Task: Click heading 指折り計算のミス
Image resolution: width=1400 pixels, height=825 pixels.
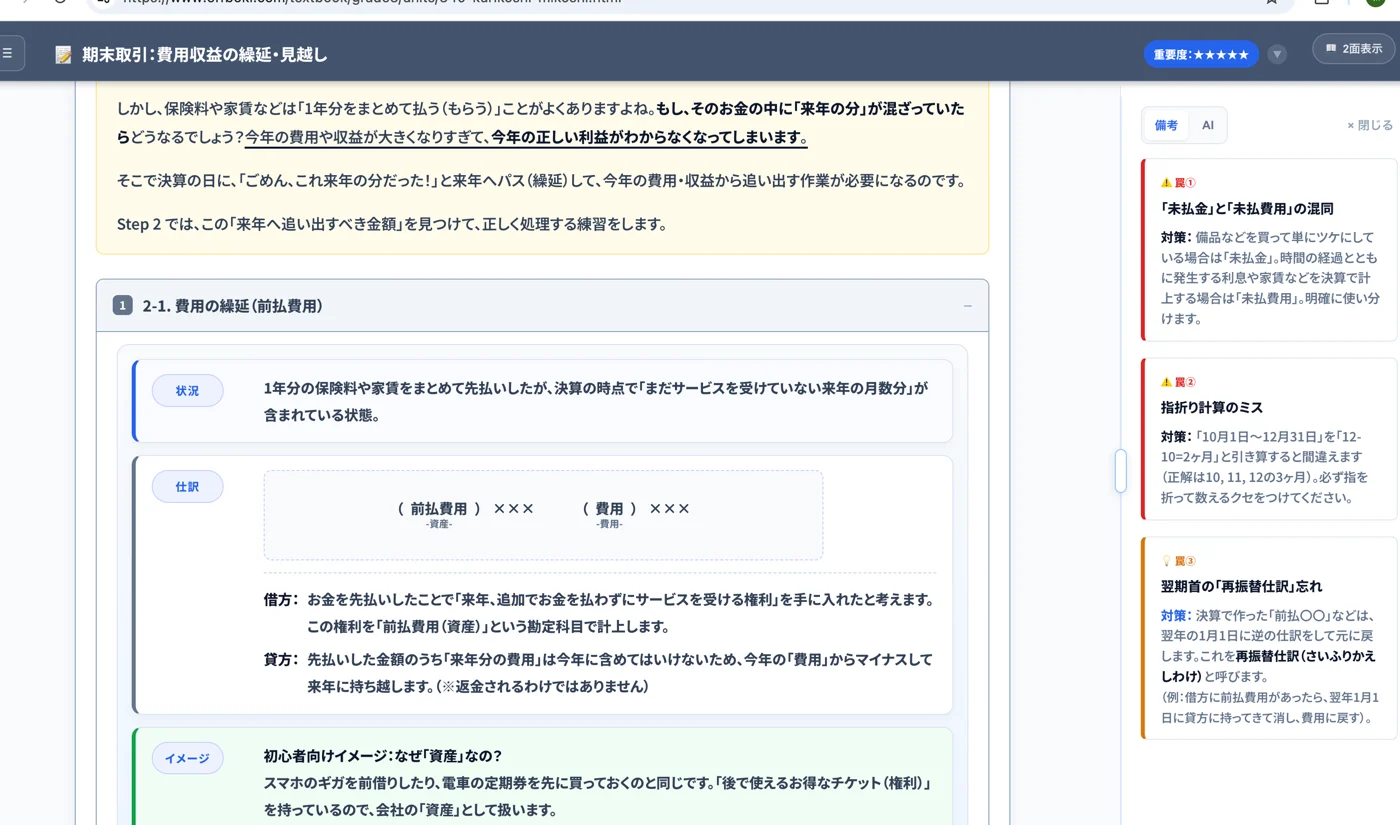Action: [1212, 408]
